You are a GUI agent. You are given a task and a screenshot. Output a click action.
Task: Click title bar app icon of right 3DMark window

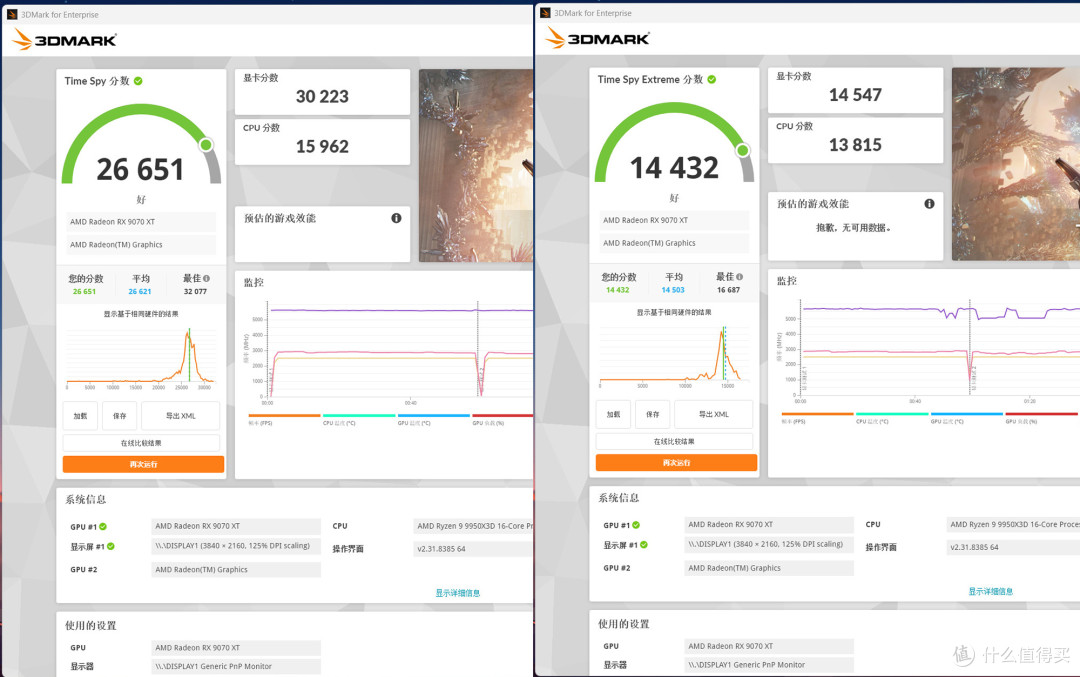tap(545, 12)
